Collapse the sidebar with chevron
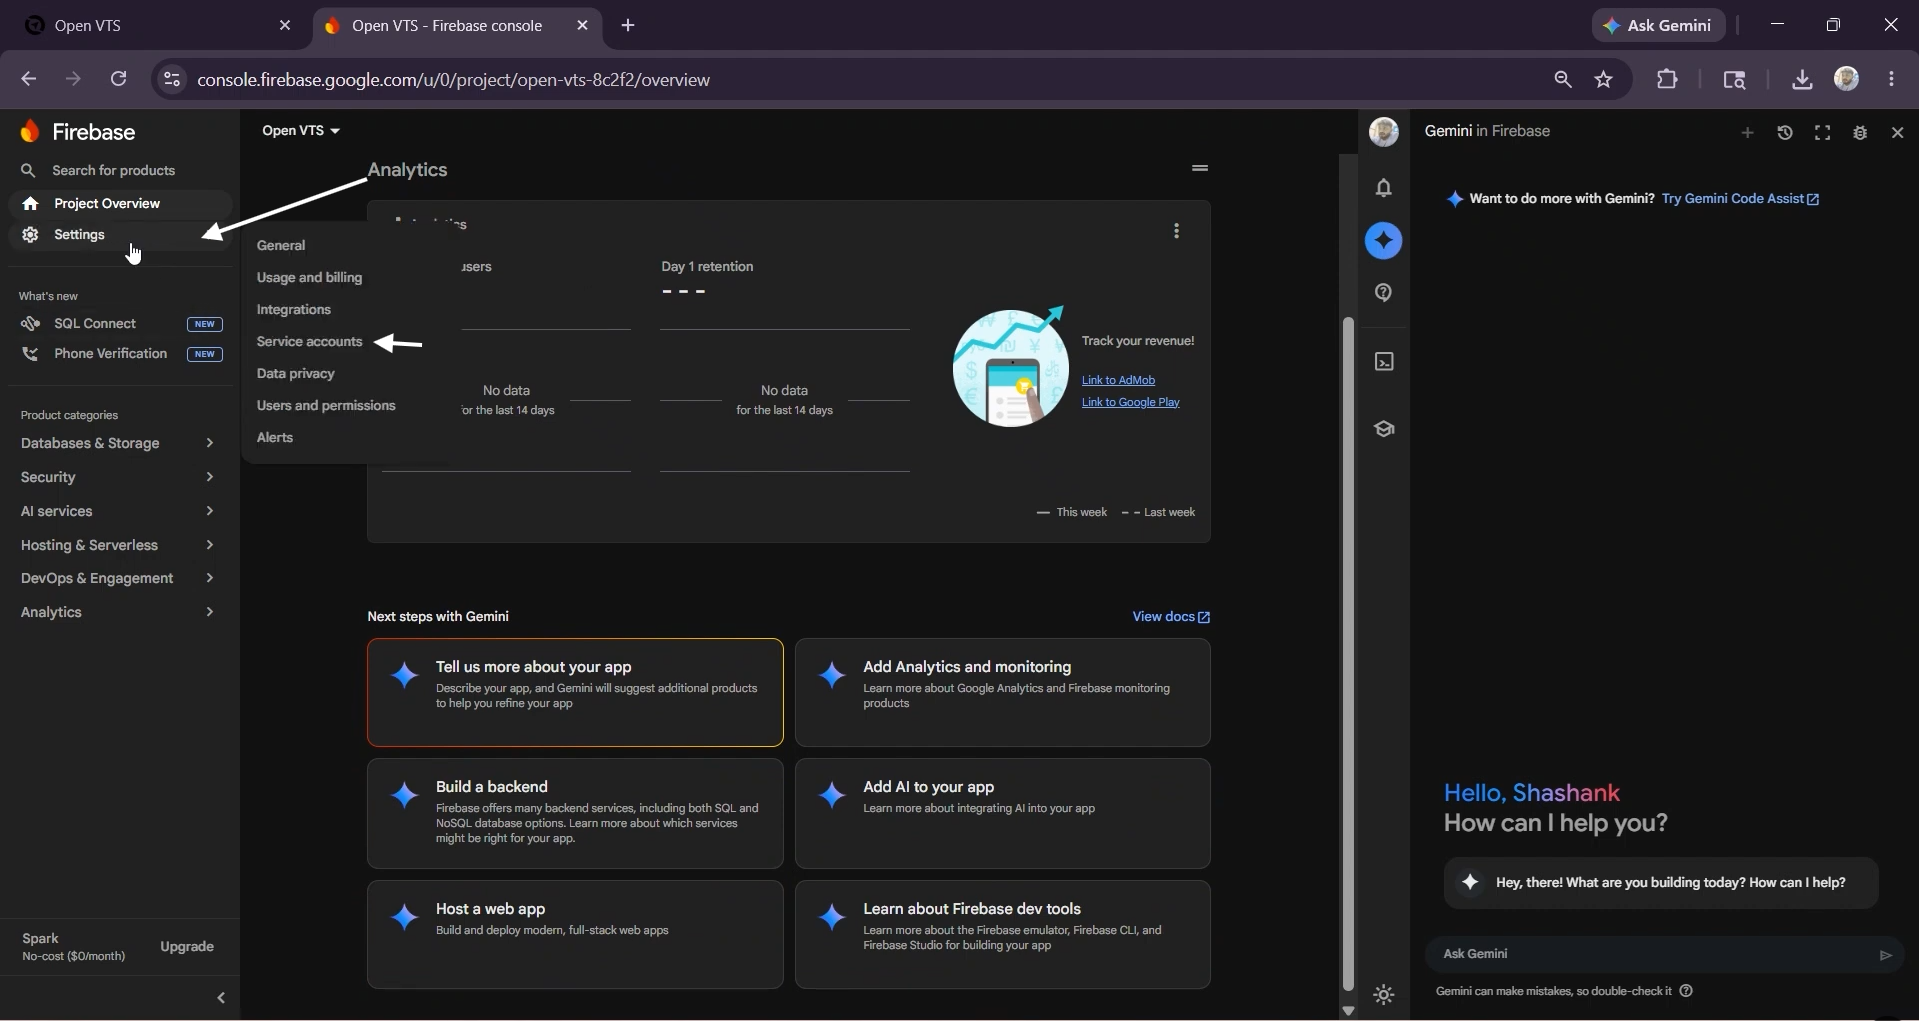This screenshot has width=1919, height=1021. point(221,999)
